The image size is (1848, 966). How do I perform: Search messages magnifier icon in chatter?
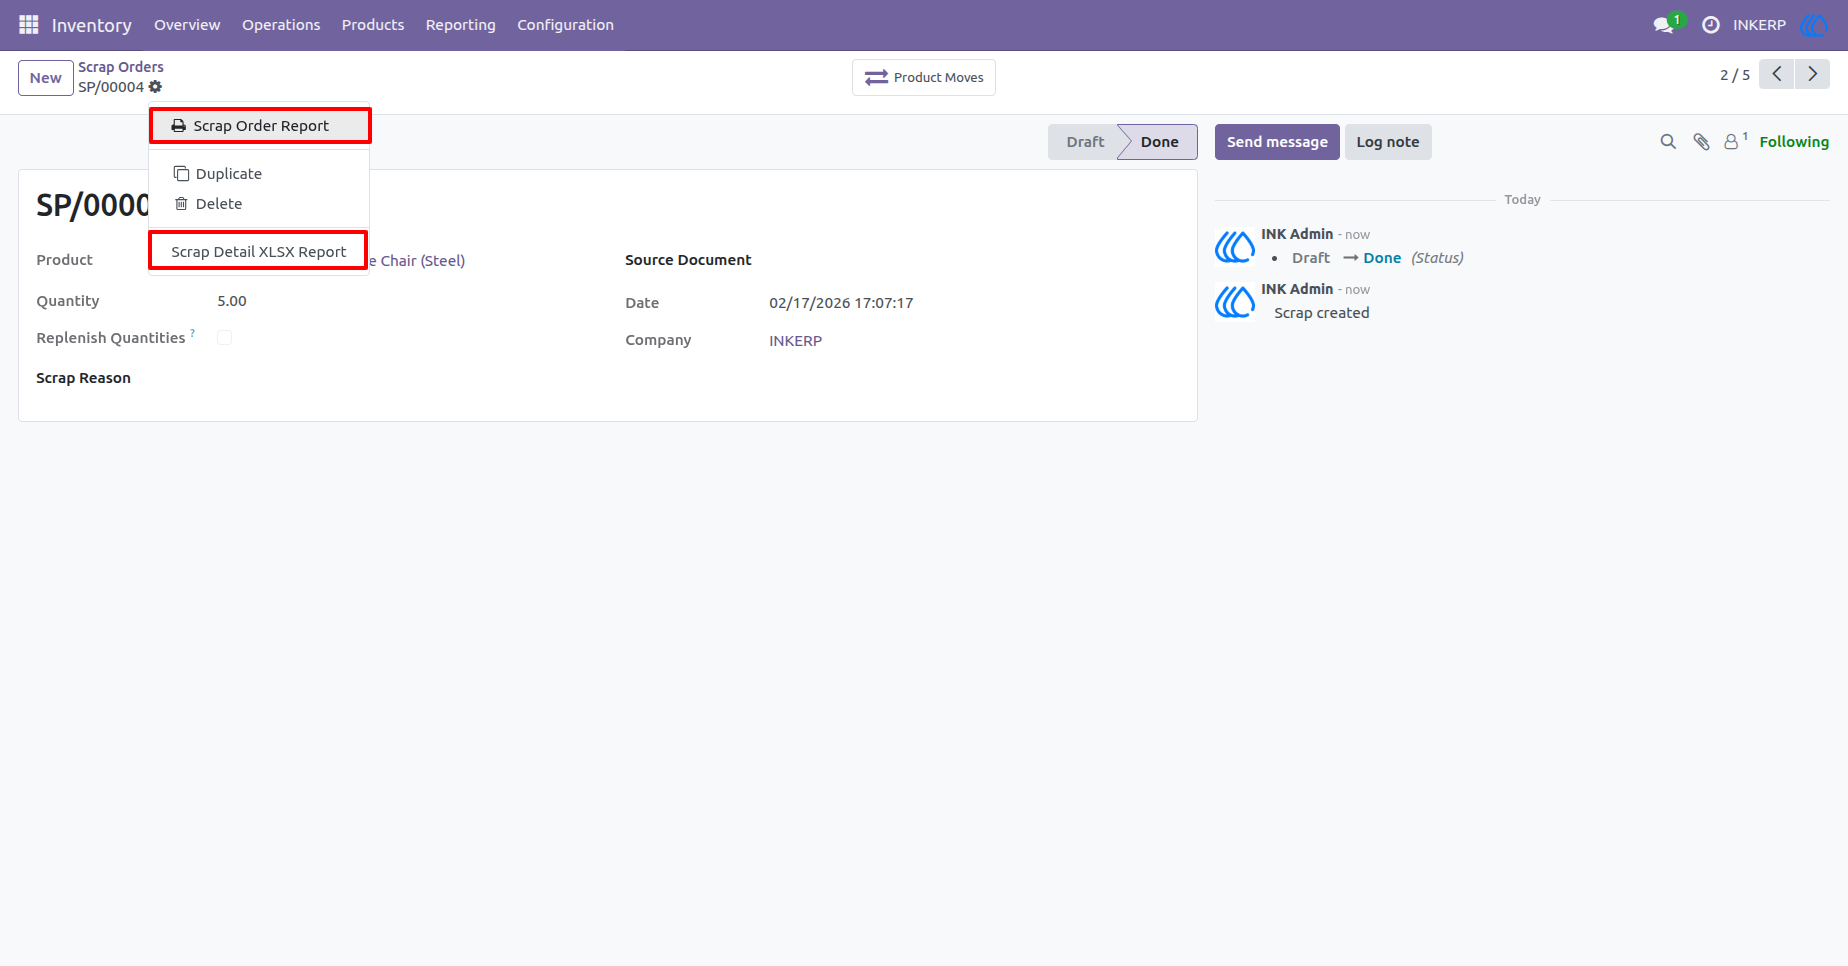tap(1668, 142)
